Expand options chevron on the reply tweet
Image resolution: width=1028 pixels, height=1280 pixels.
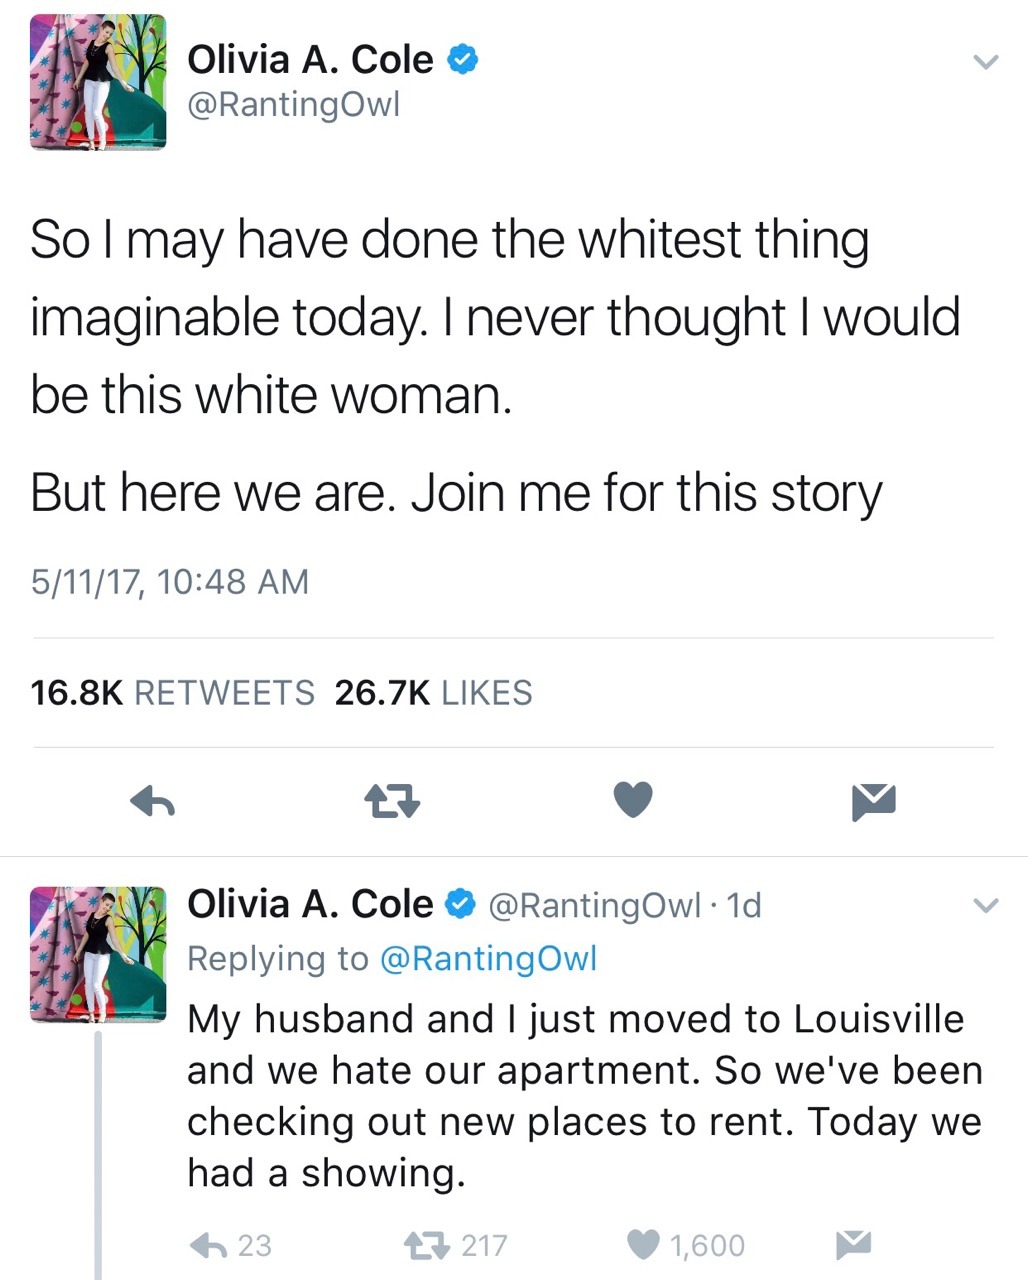coord(986,906)
